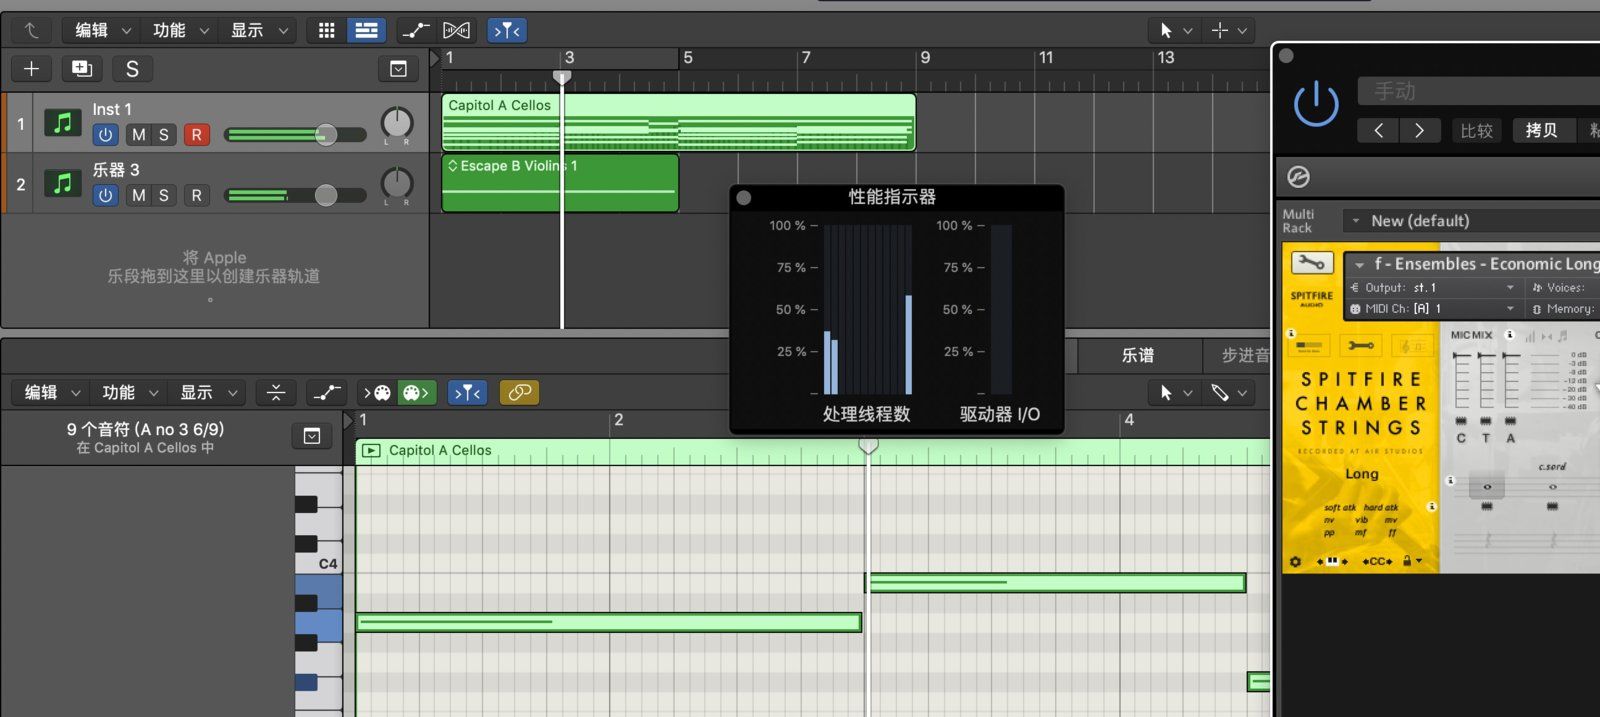Click the C4 piano key

pos(319,563)
